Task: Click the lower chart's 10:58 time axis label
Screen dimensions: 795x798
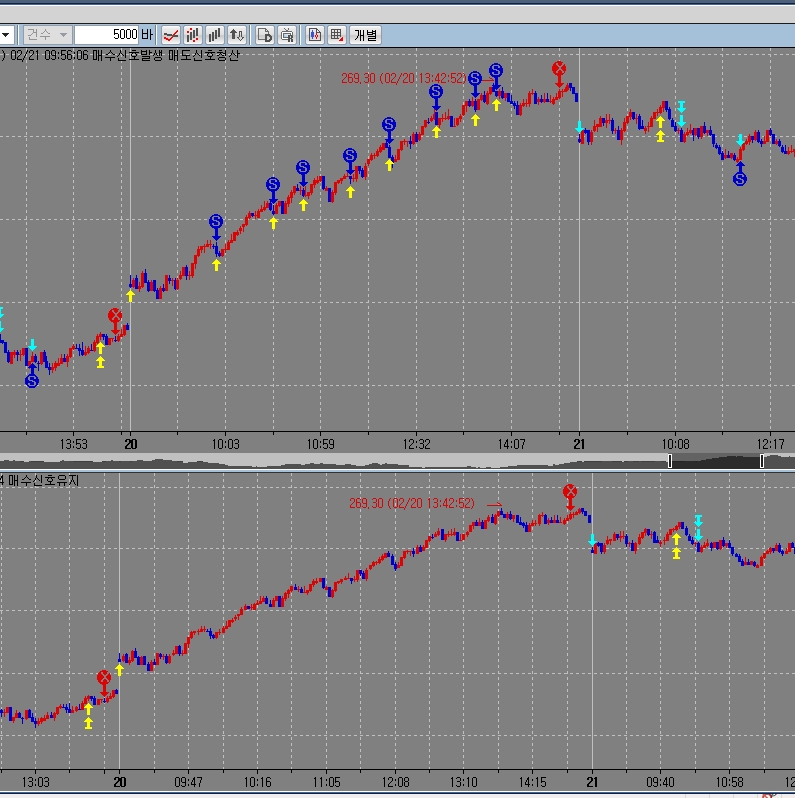Action: (x=729, y=782)
